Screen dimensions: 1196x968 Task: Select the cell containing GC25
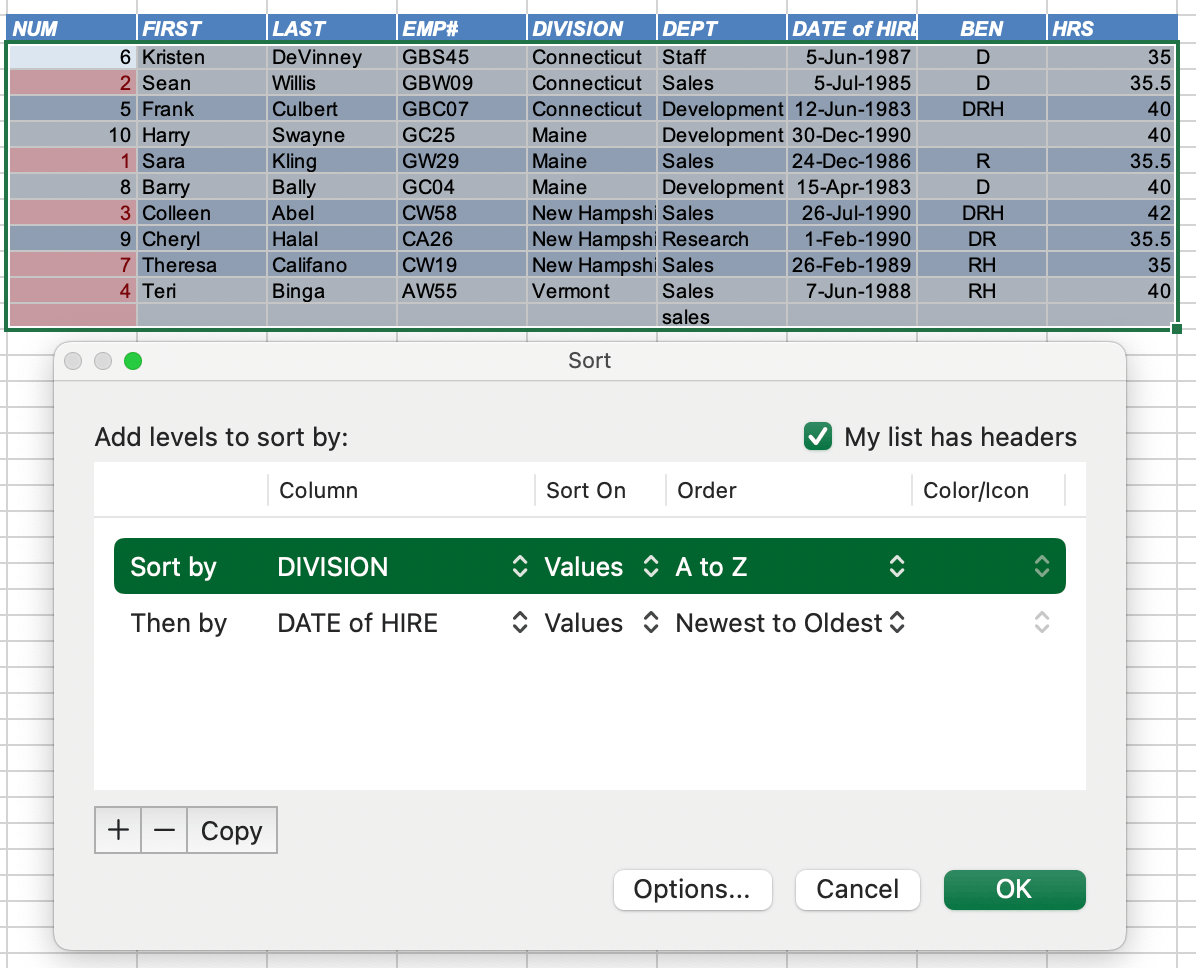point(461,135)
